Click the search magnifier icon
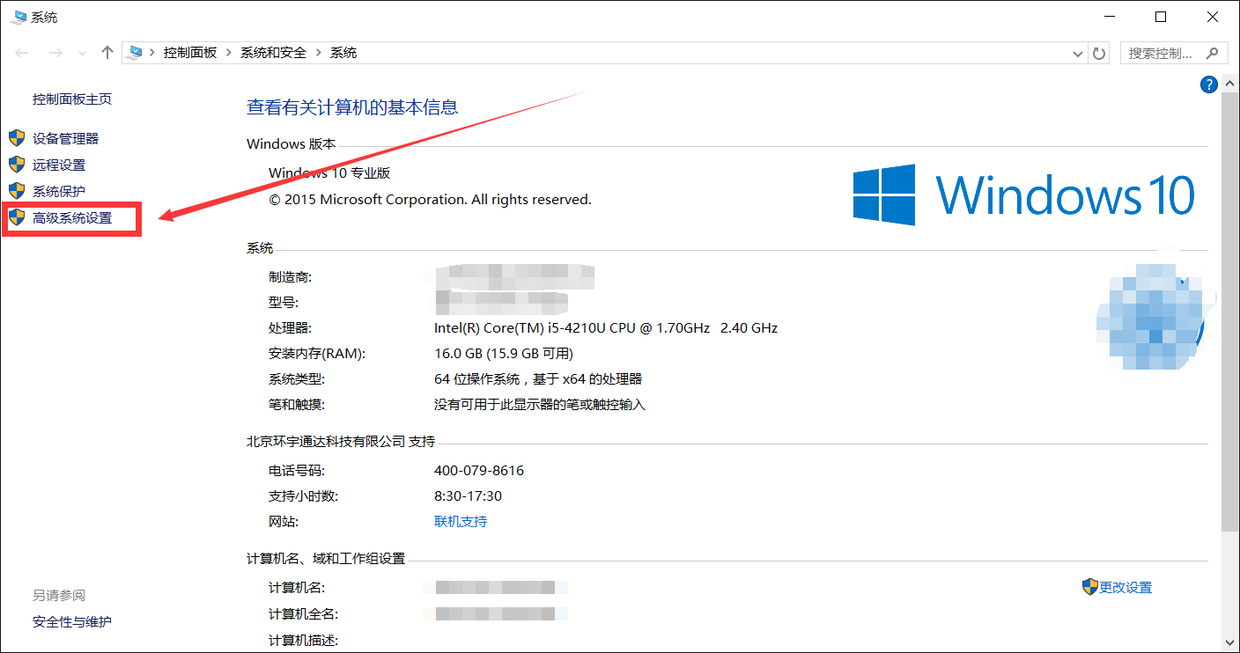This screenshot has width=1240, height=653. tap(1212, 53)
